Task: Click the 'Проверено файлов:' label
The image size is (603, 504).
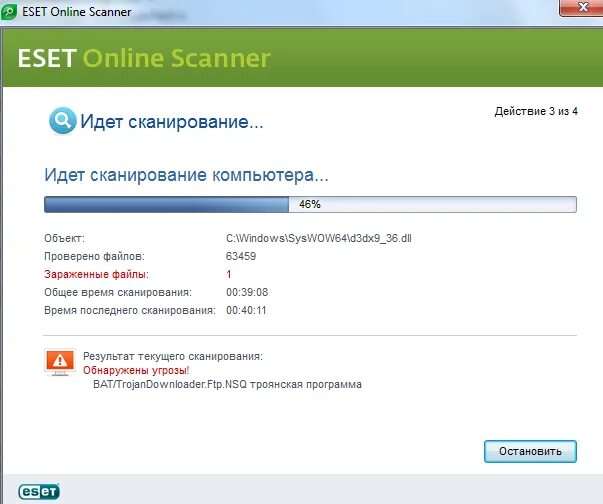Action: click(94, 256)
